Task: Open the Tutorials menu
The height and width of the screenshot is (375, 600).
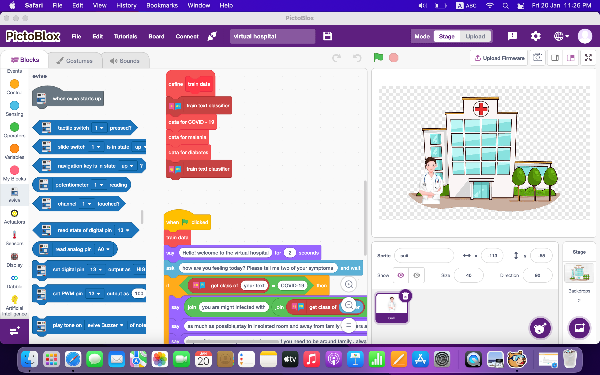Action: 125,36
